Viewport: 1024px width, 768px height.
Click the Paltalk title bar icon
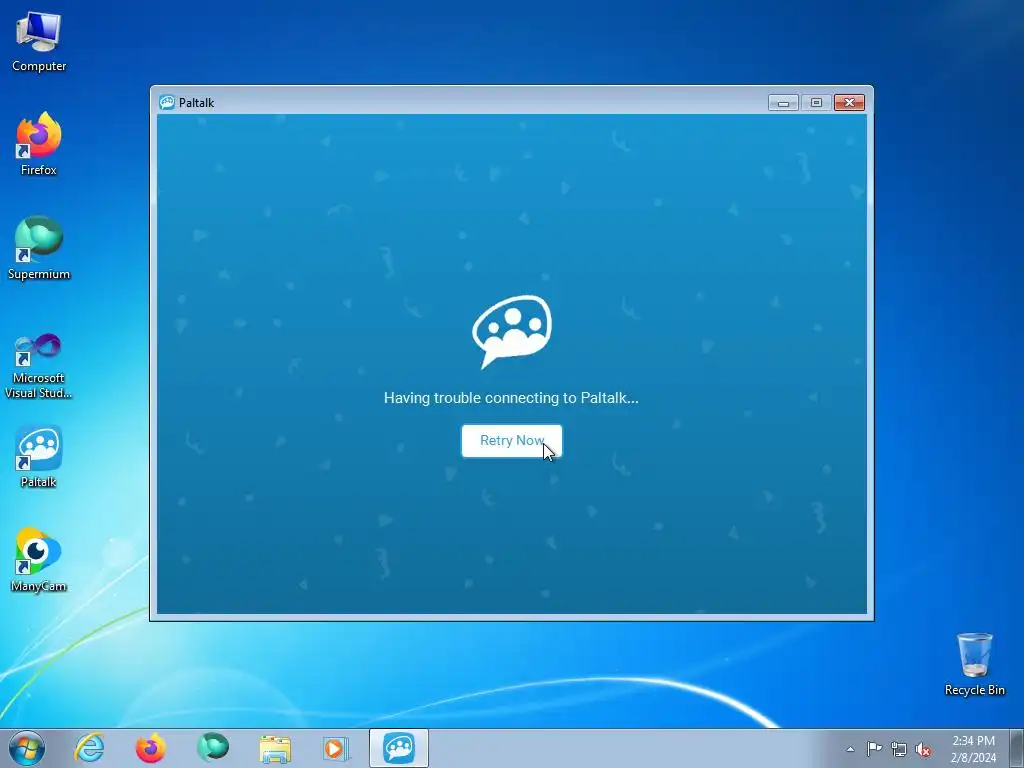pyautogui.click(x=167, y=103)
